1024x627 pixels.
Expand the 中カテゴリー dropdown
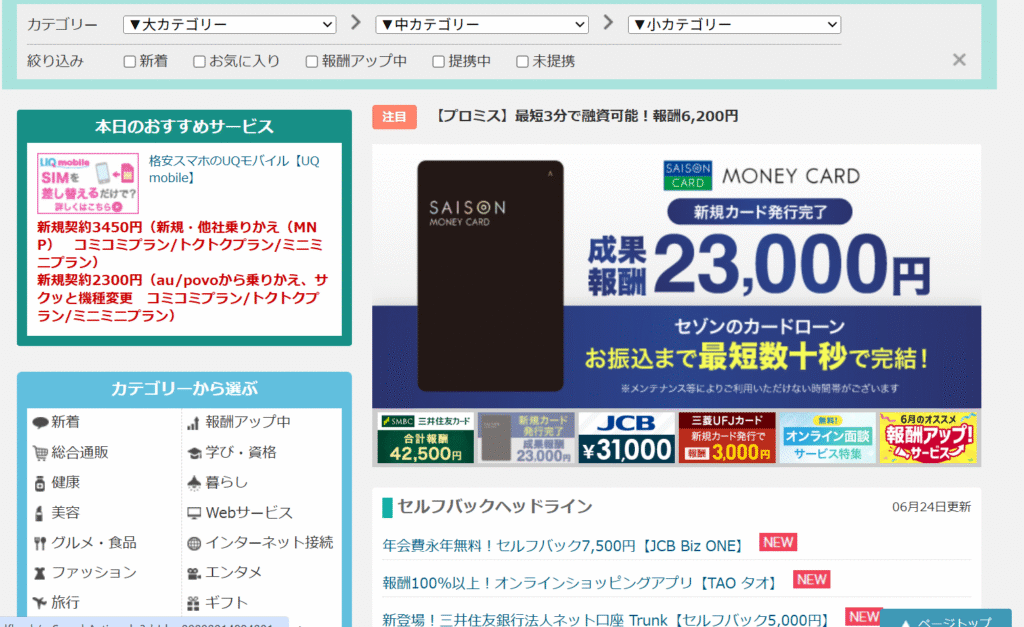click(x=482, y=25)
